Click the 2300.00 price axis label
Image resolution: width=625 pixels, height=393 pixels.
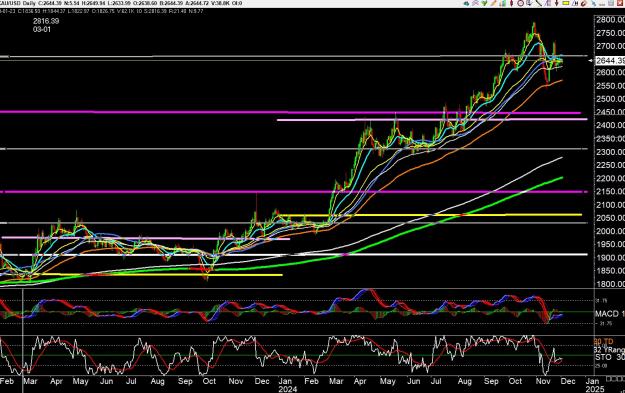610,152
